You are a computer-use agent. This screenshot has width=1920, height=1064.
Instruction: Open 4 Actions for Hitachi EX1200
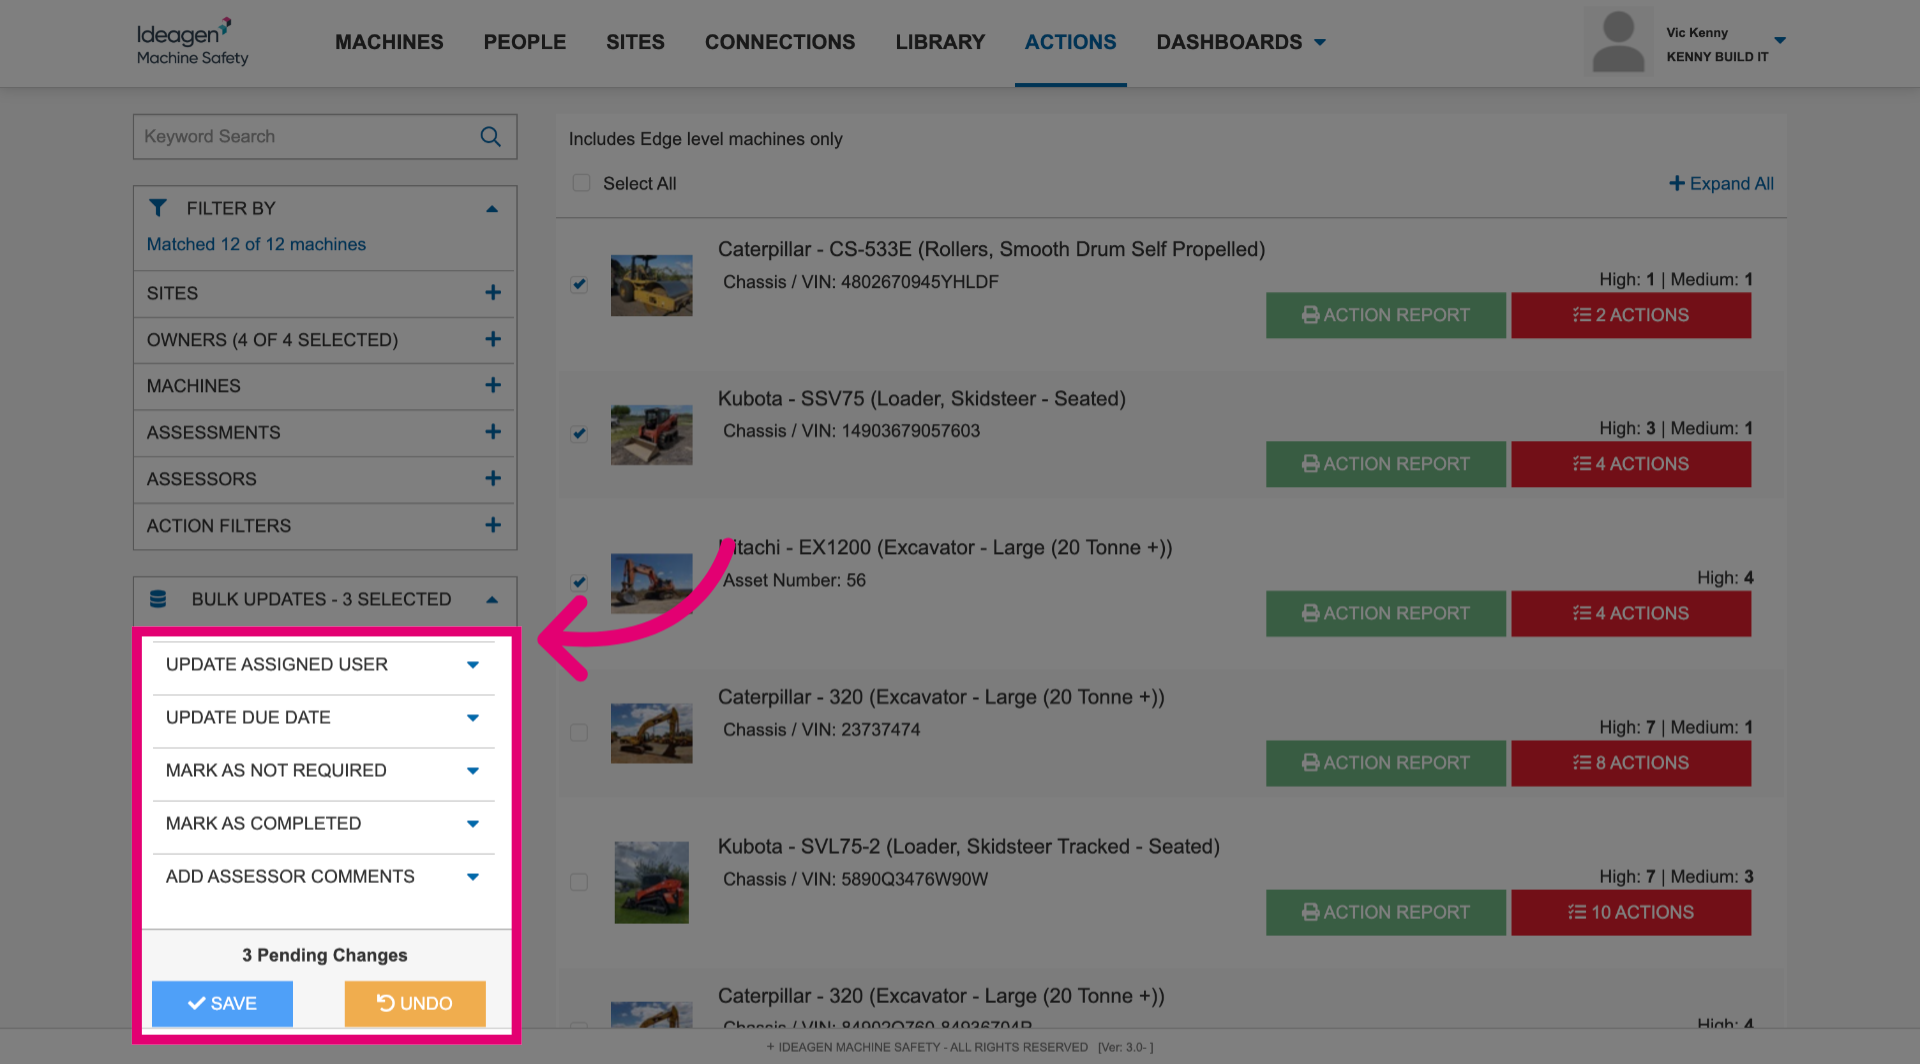pyautogui.click(x=1630, y=613)
